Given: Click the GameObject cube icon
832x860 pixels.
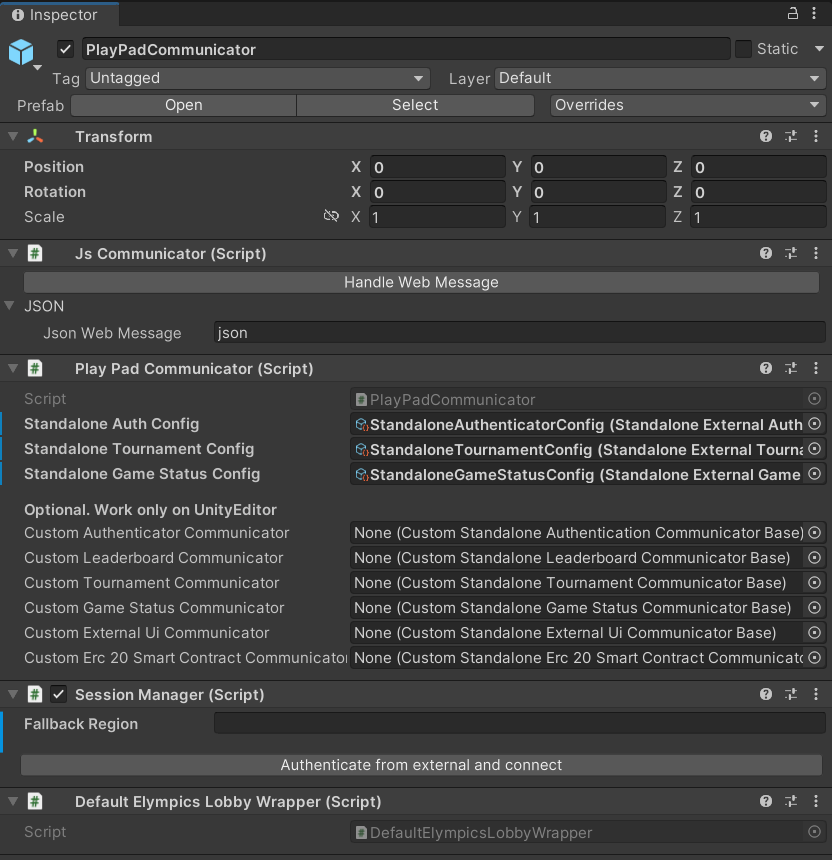Looking at the screenshot, I should [x=21, y=52].
